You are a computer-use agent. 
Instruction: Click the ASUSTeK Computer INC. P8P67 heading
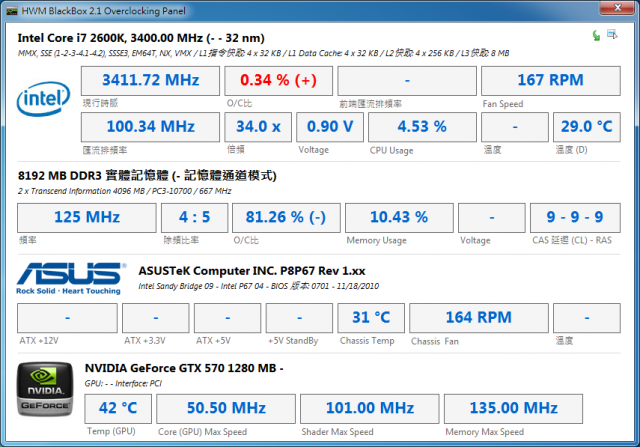coord(251,271)
